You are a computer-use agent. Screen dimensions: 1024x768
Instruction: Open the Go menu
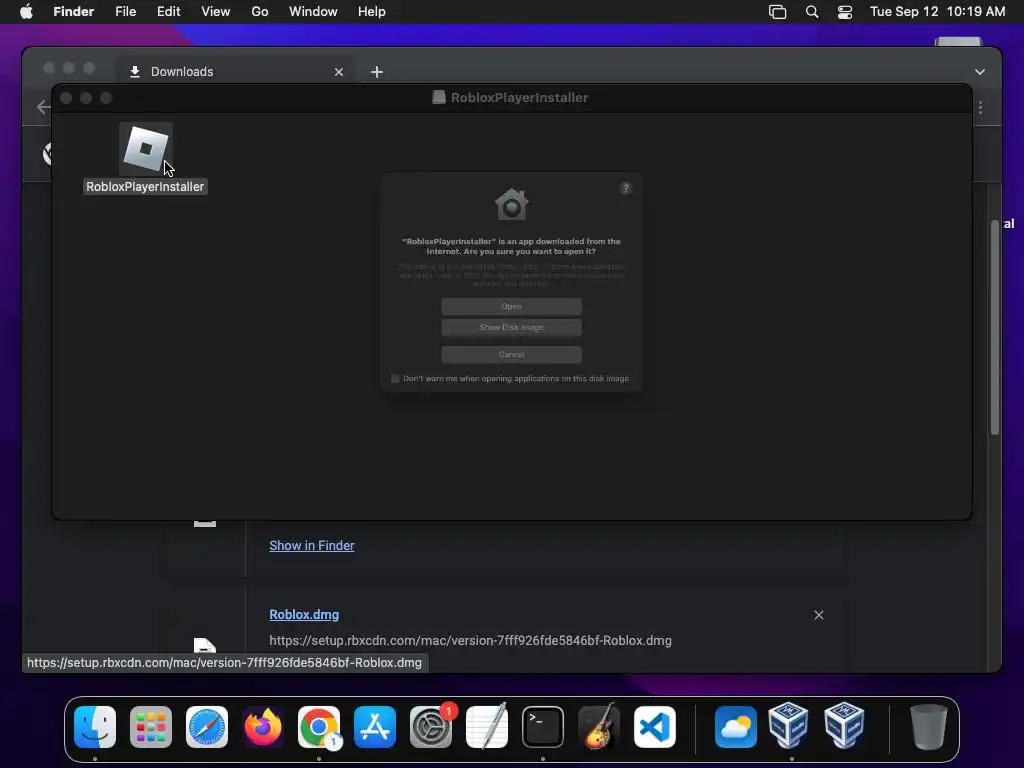[x=260, y=12]
